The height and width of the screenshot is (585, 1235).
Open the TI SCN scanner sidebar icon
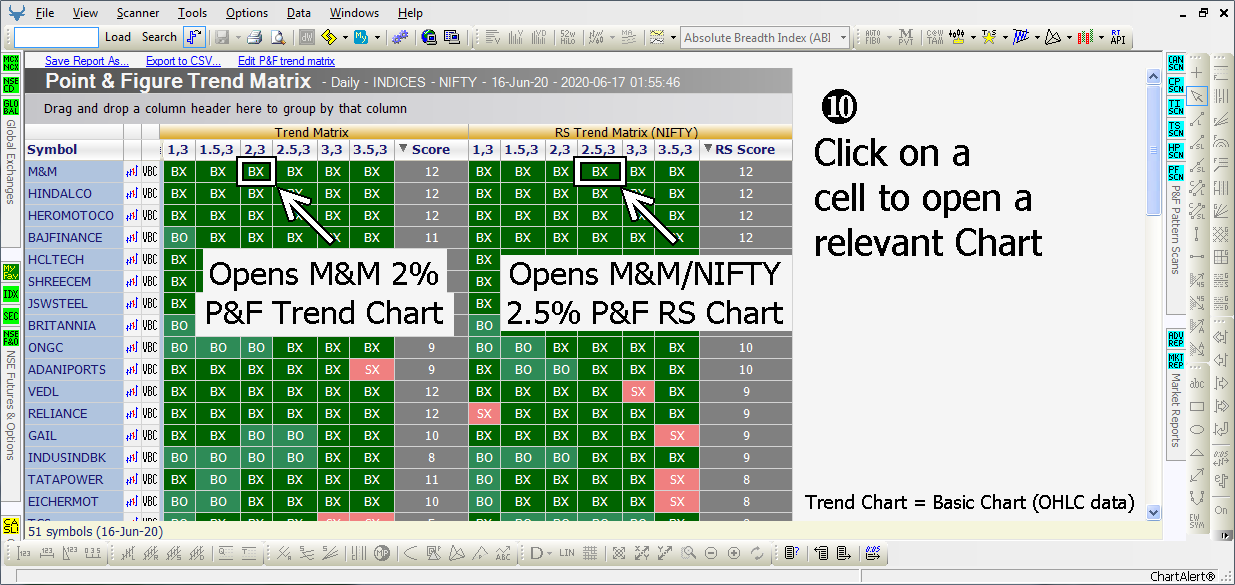[x=1176, y=108]
